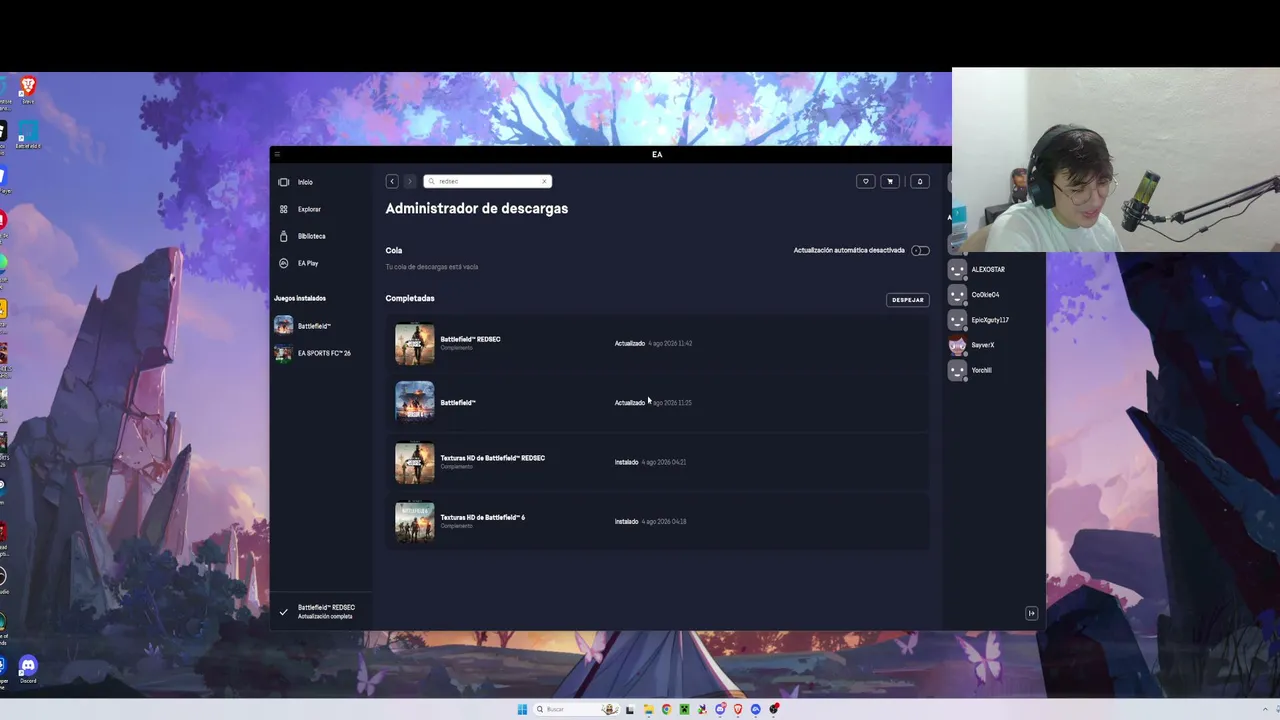1280x720 pixels.
Task: Select friend Yorchill
Action: pyautogui.click(x=970, y=370)
